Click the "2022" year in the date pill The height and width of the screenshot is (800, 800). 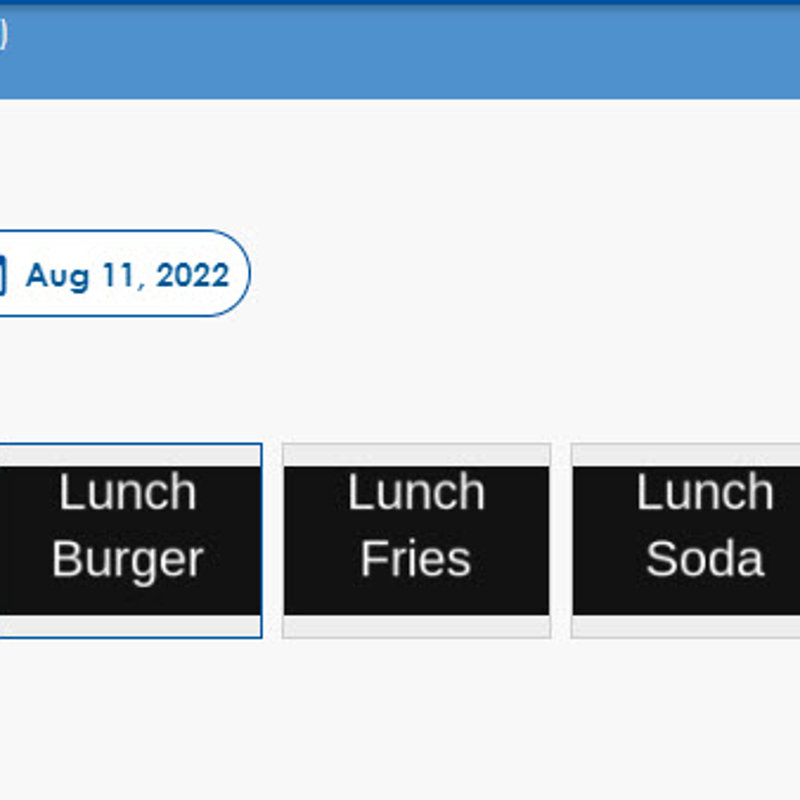(192, 275)
